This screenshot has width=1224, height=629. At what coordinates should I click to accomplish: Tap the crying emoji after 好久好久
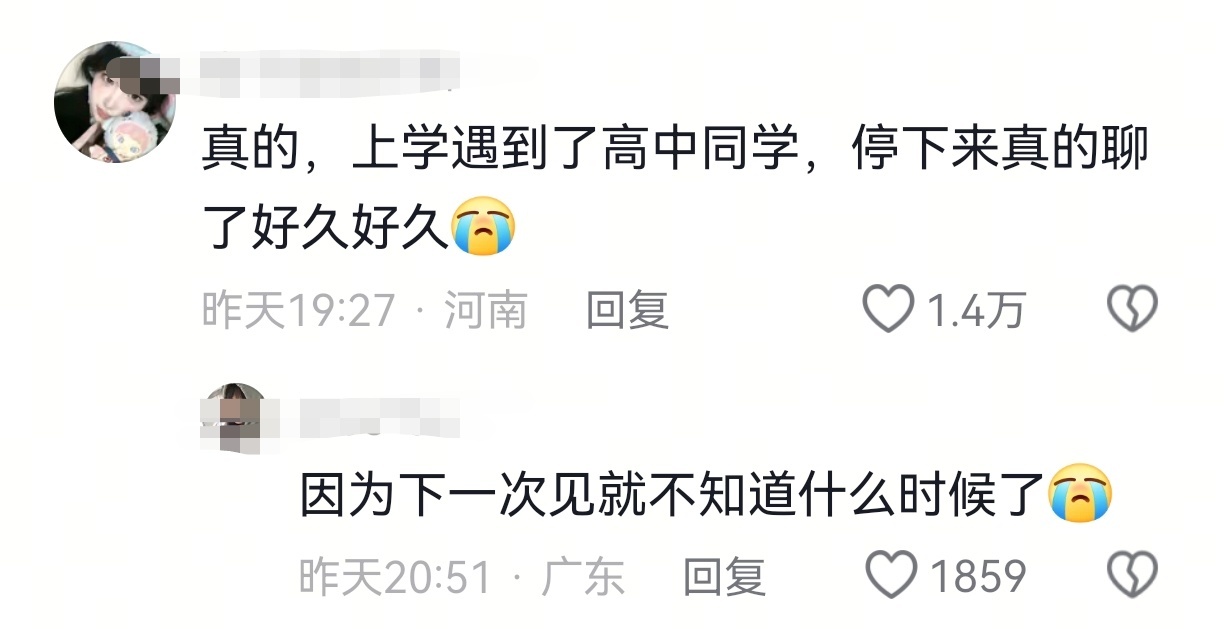point(484,226)
